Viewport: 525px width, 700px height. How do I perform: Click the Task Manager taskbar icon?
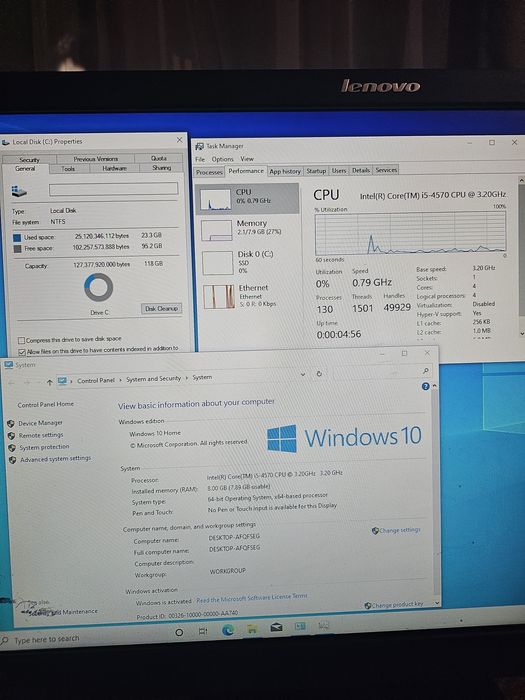pos(324,626)
